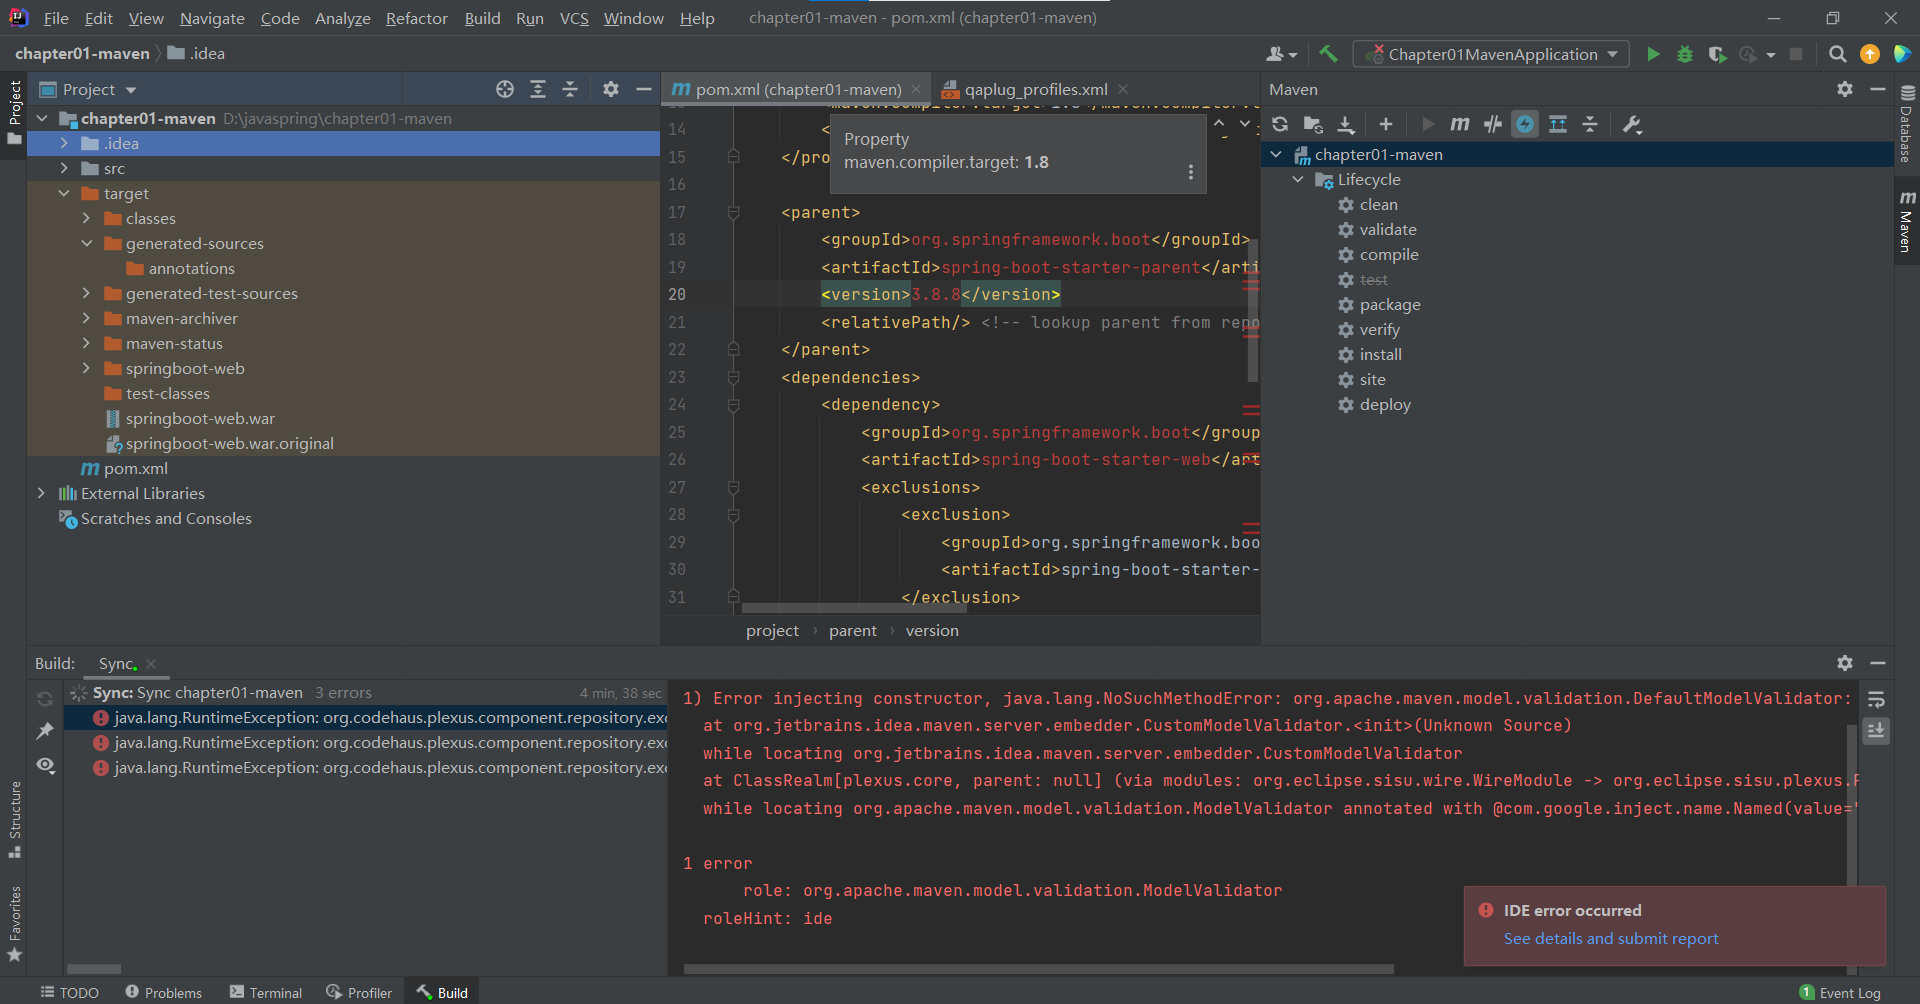This screenshot has height=1004, width=1920.
Task: Click See details and submit report link
Action: coord(1610,938)
